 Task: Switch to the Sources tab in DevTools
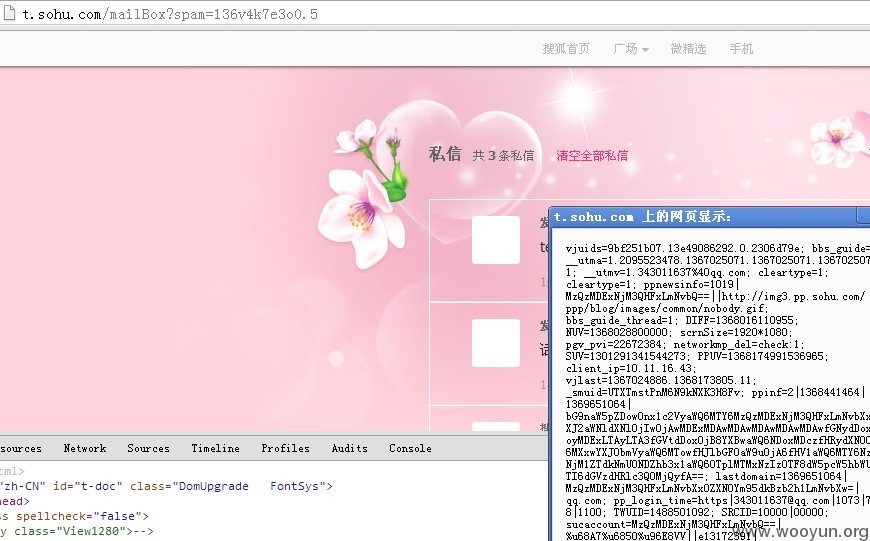(x=148, y=448)
